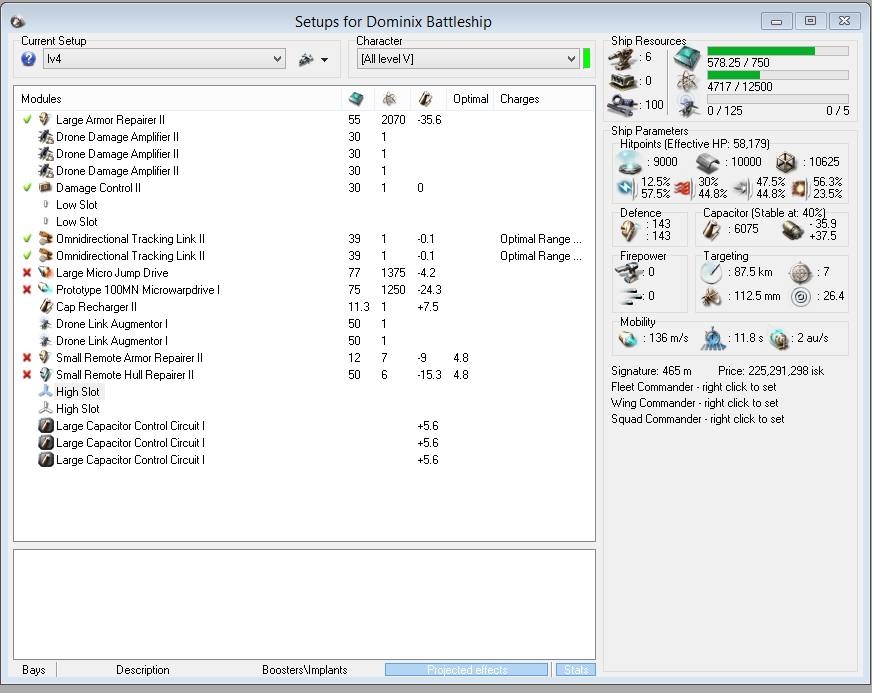Viewport: 872px width, 693px height.
Task: Open the Bays tab
Action: tap(34, 670)
